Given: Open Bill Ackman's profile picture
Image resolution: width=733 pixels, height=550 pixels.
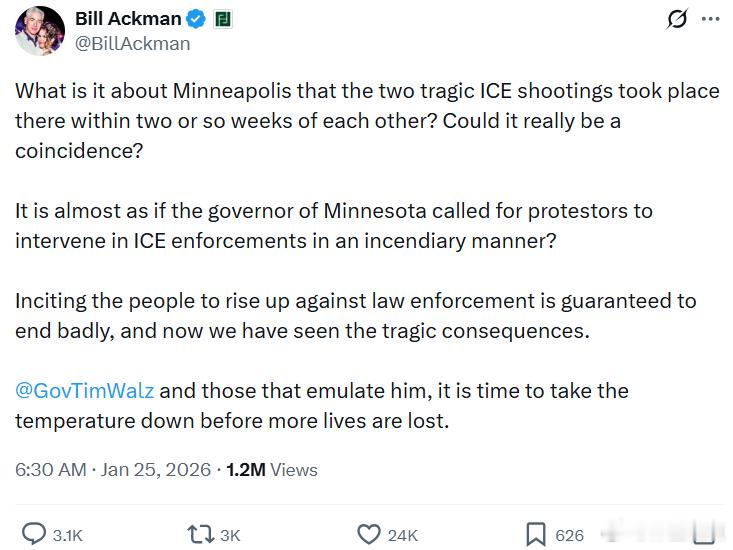Looking at the screenshot, I should coord(40,30).
